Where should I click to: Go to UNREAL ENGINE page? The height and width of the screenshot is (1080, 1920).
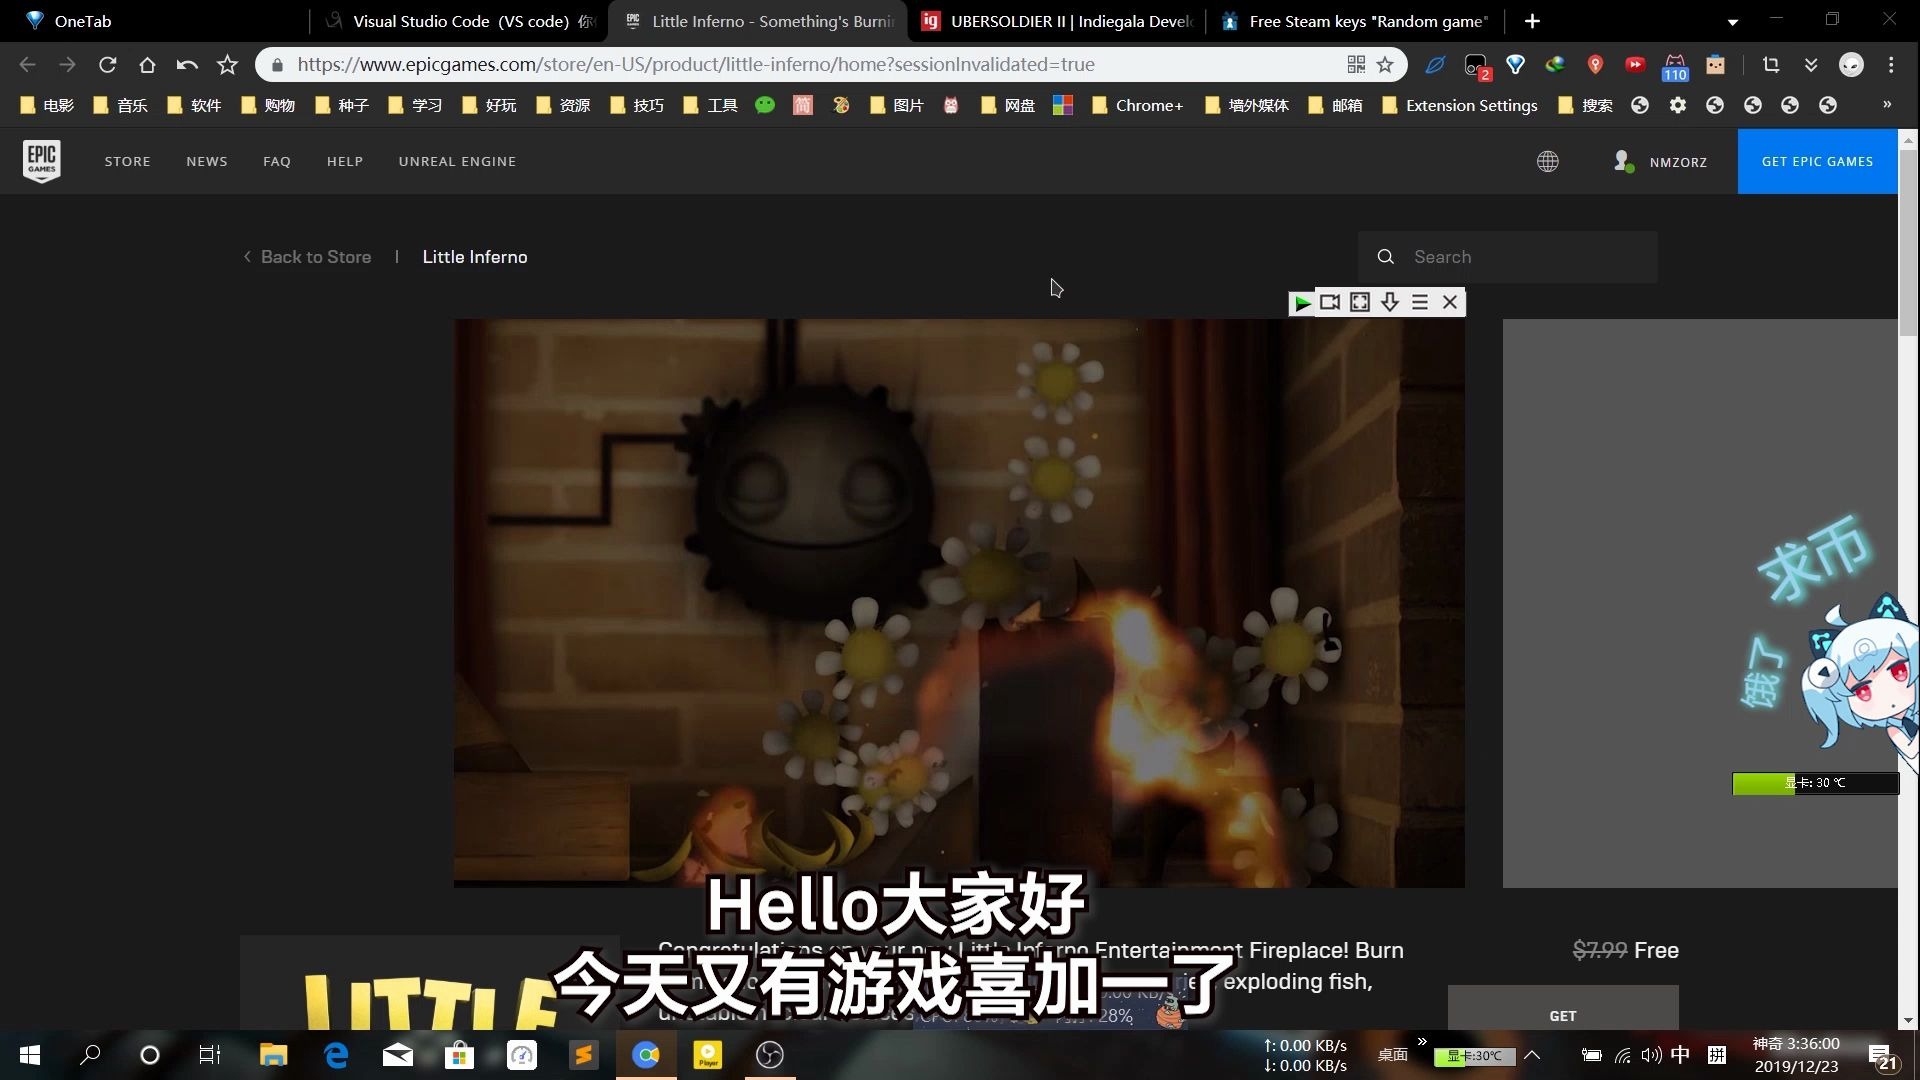coord(457,161)
